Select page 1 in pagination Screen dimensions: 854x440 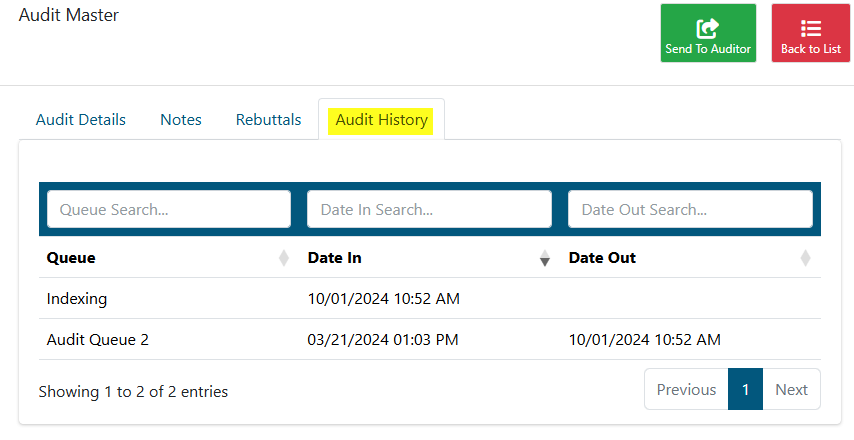(745, 389)
